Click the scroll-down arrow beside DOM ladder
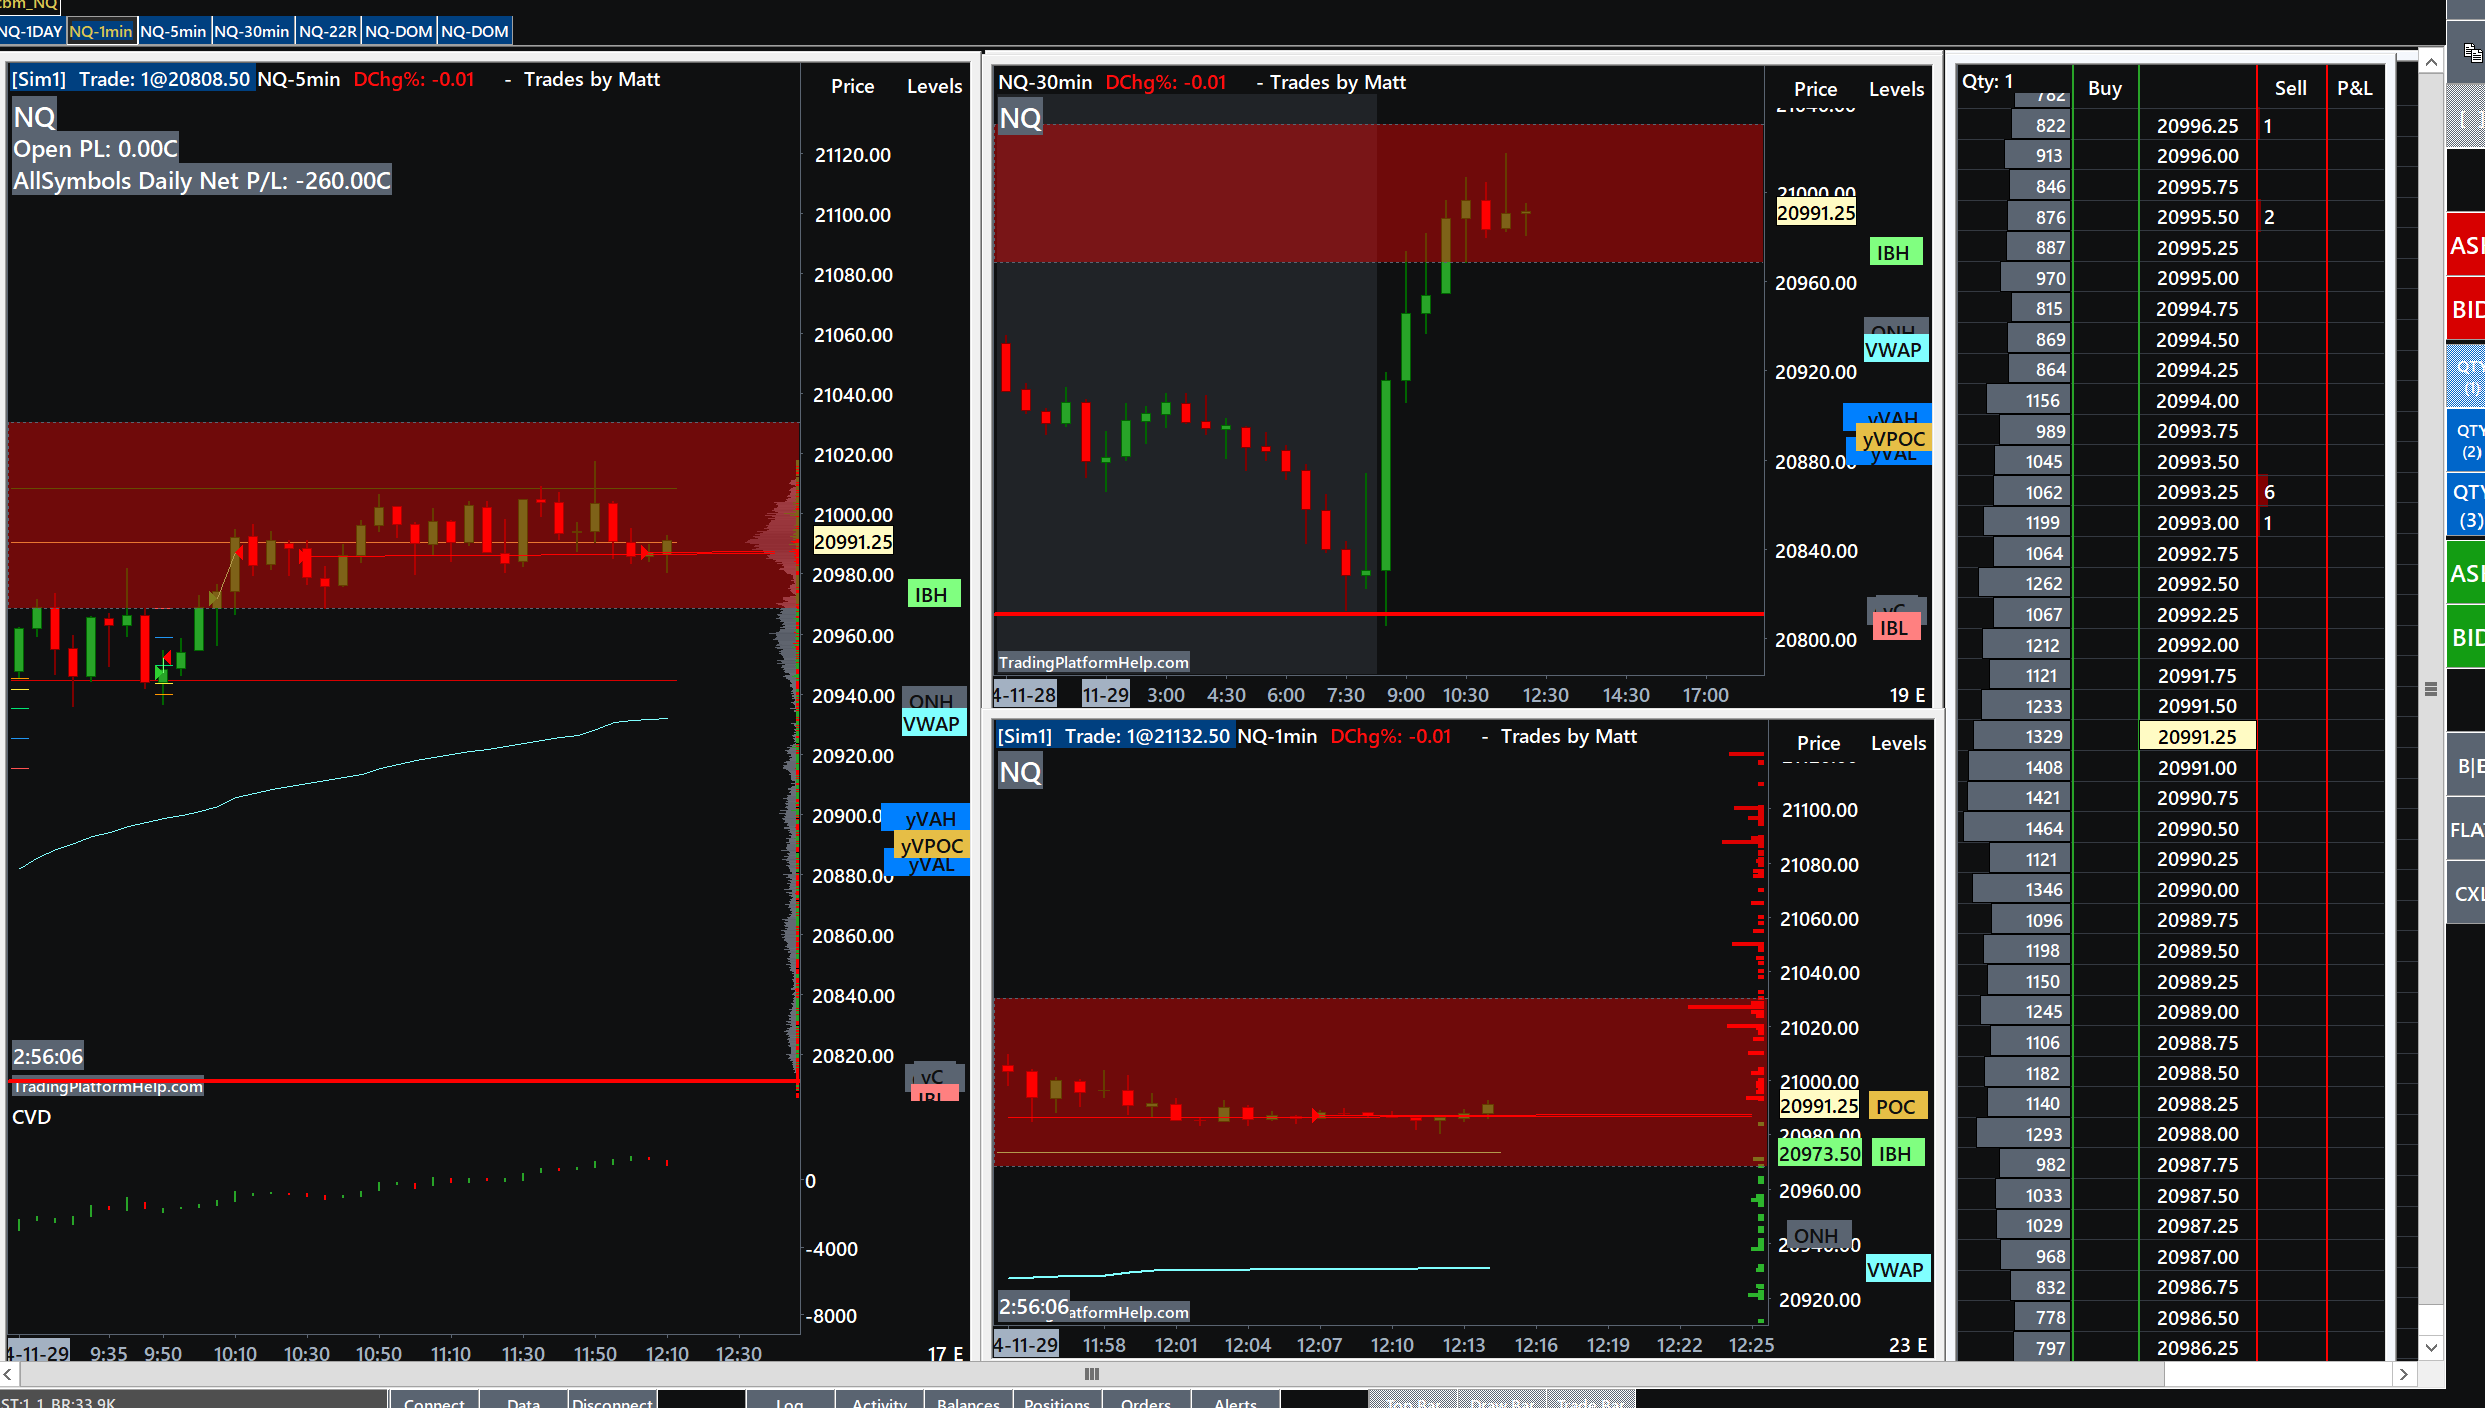The width and height of the screenshot is (2485, 1408). click(x=2431, y=1347)
